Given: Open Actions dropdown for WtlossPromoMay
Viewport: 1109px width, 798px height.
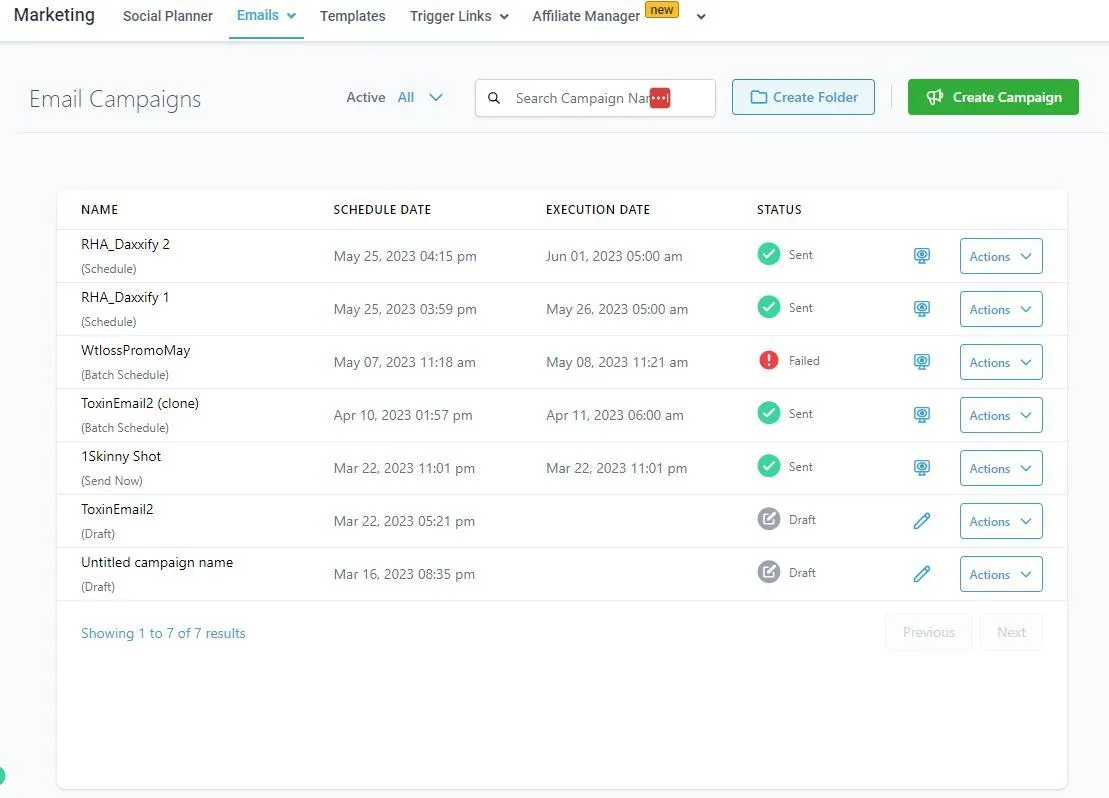Looking at the screenshot, I should click(x=1001, y=362).
